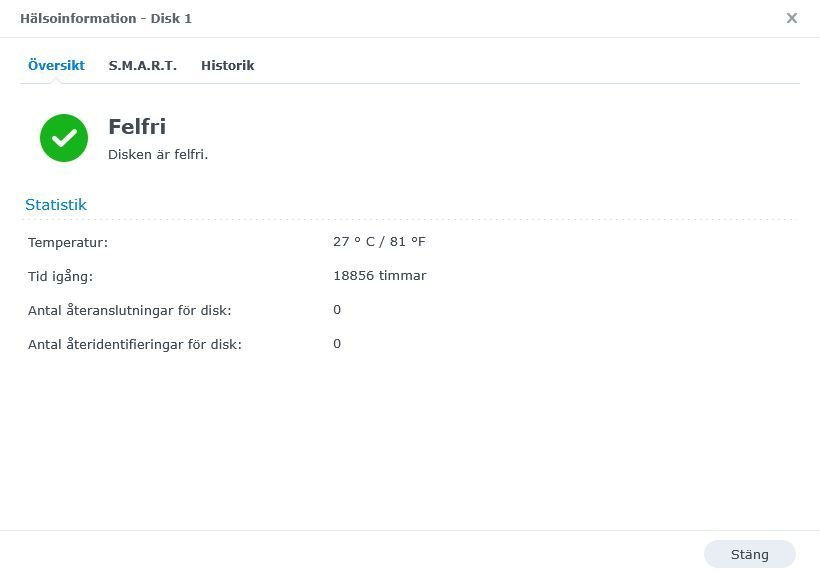The image size is (820, 573).
Task: Close the Hälsoinformation dialog with the X
Action: (791, 18)
